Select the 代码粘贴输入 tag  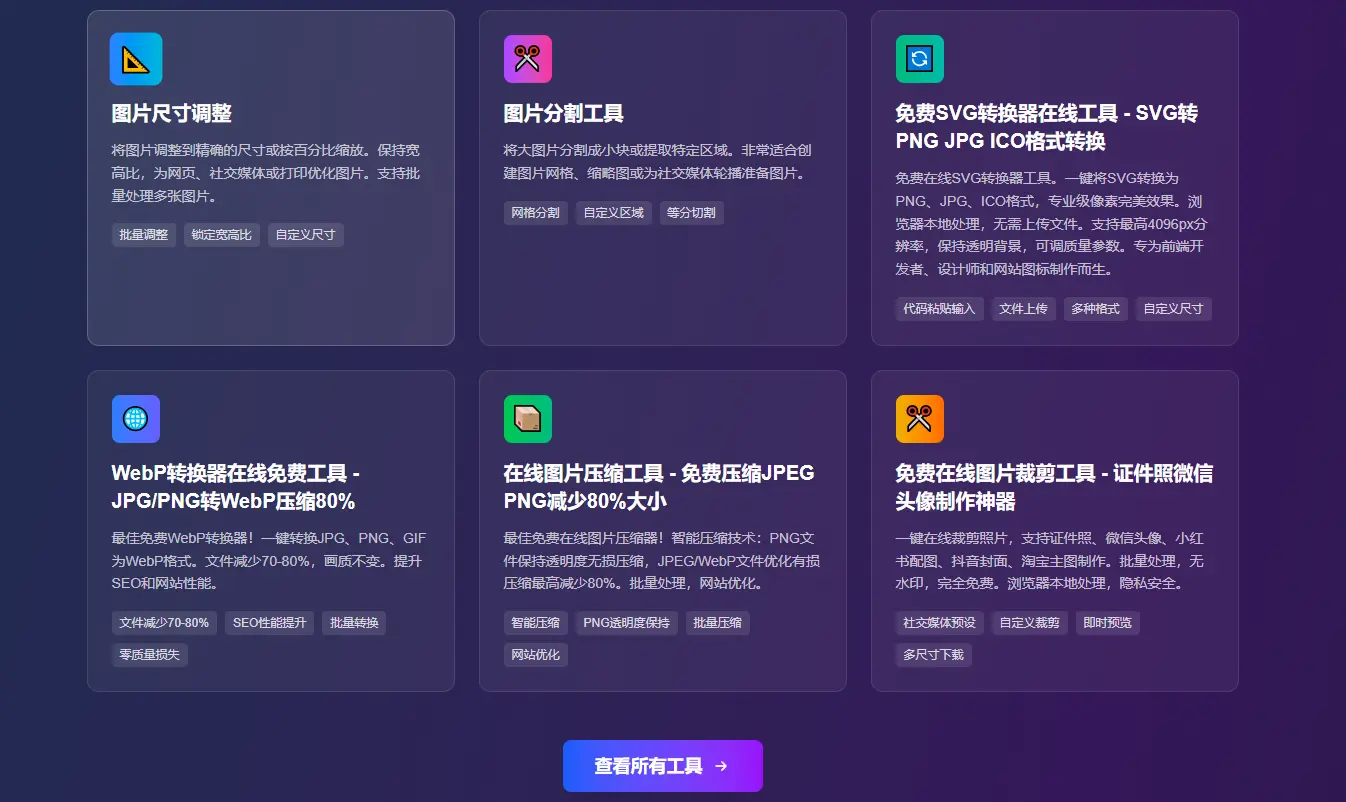coord(939,308)
